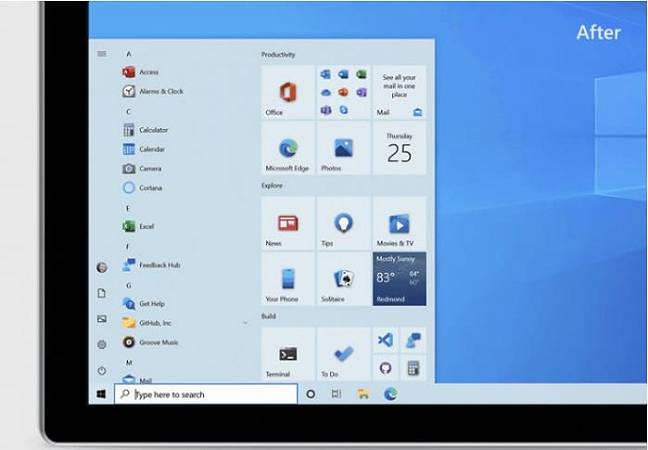Image resolution: width=648 pixels, height=450 pixels.
Task: Open the Movies & TV tile
Action: (399, 223)
